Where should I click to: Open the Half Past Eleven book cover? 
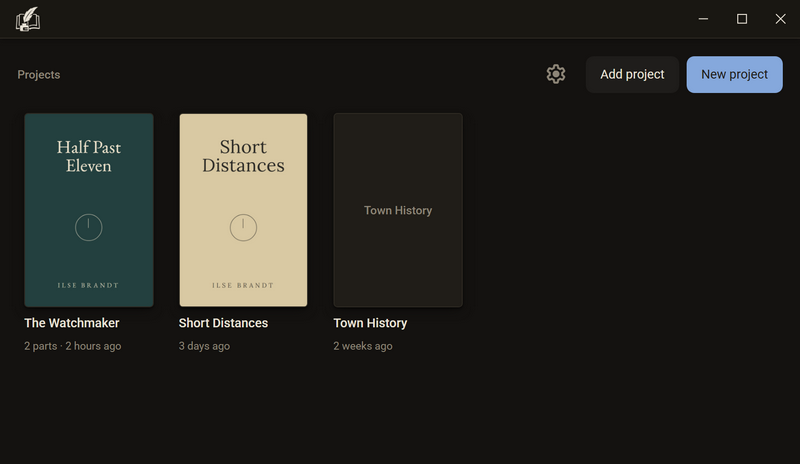89,210
